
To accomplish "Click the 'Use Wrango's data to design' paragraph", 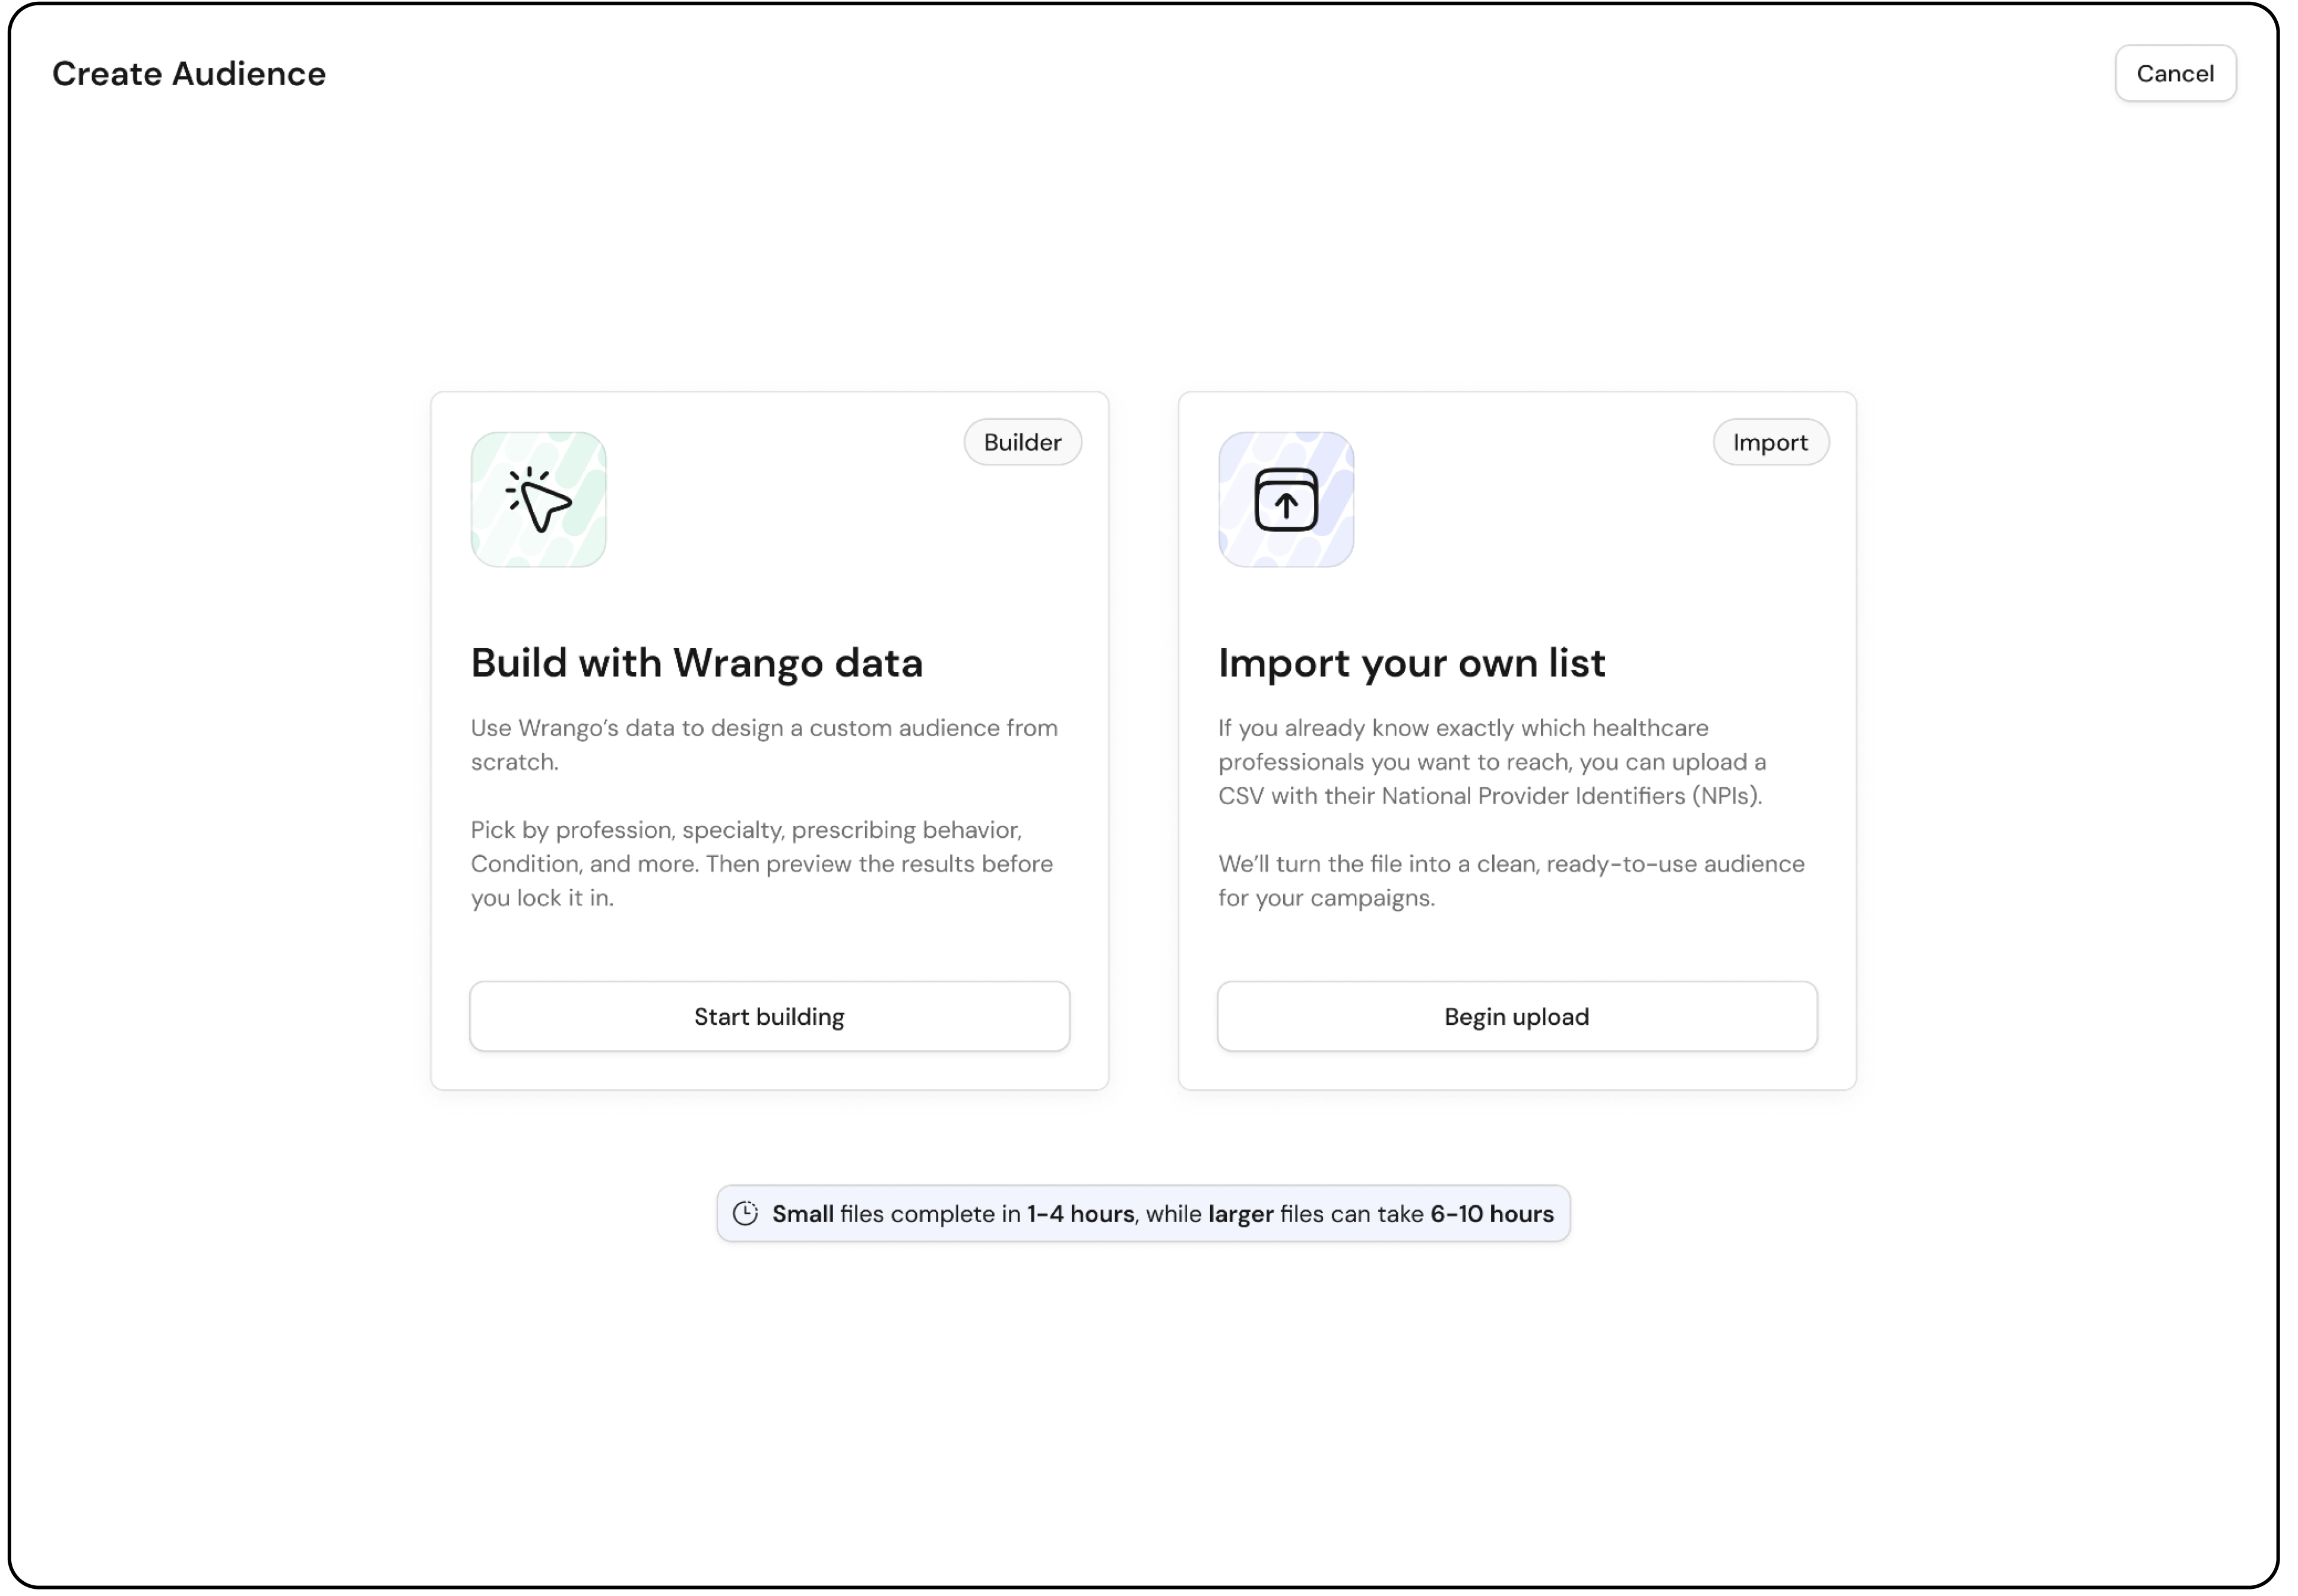I will tap(764, 744).
